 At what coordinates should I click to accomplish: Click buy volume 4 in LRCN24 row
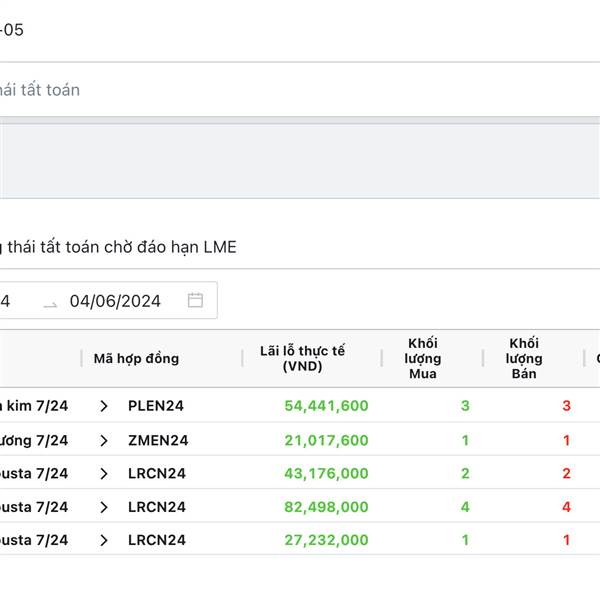click(465, 507)
